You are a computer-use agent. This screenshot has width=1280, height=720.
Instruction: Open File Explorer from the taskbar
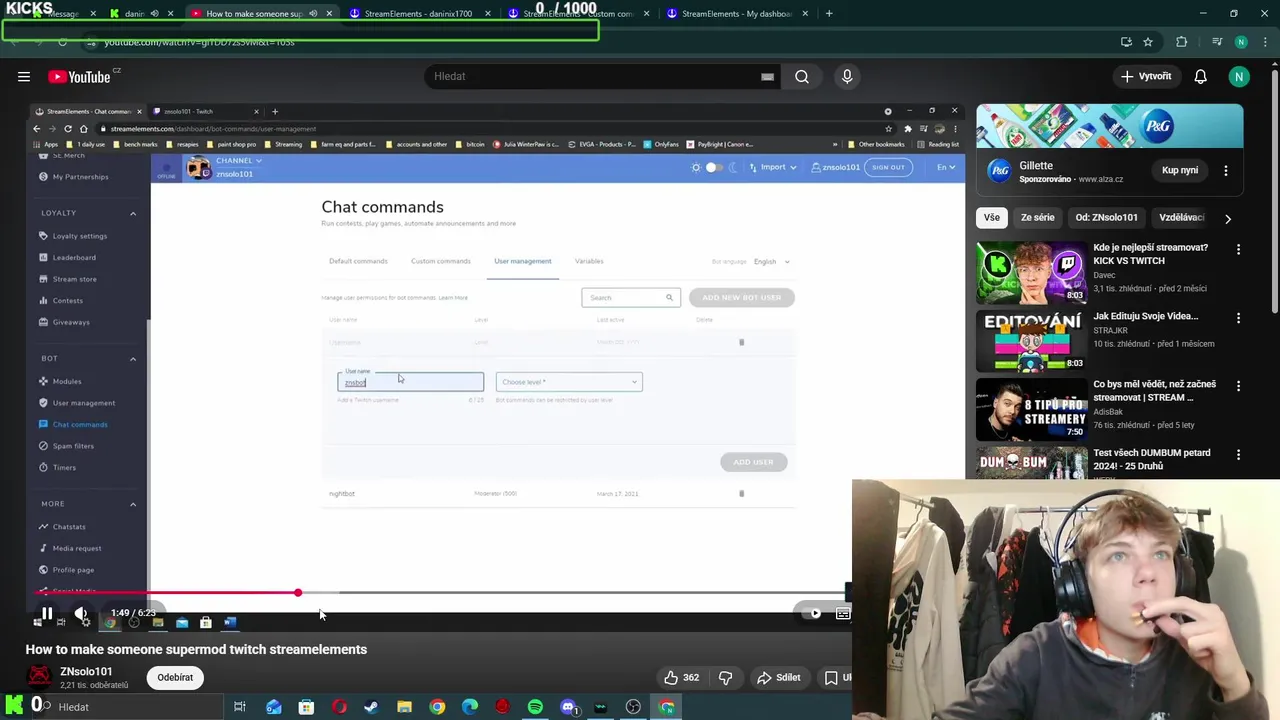pos(404,707)
